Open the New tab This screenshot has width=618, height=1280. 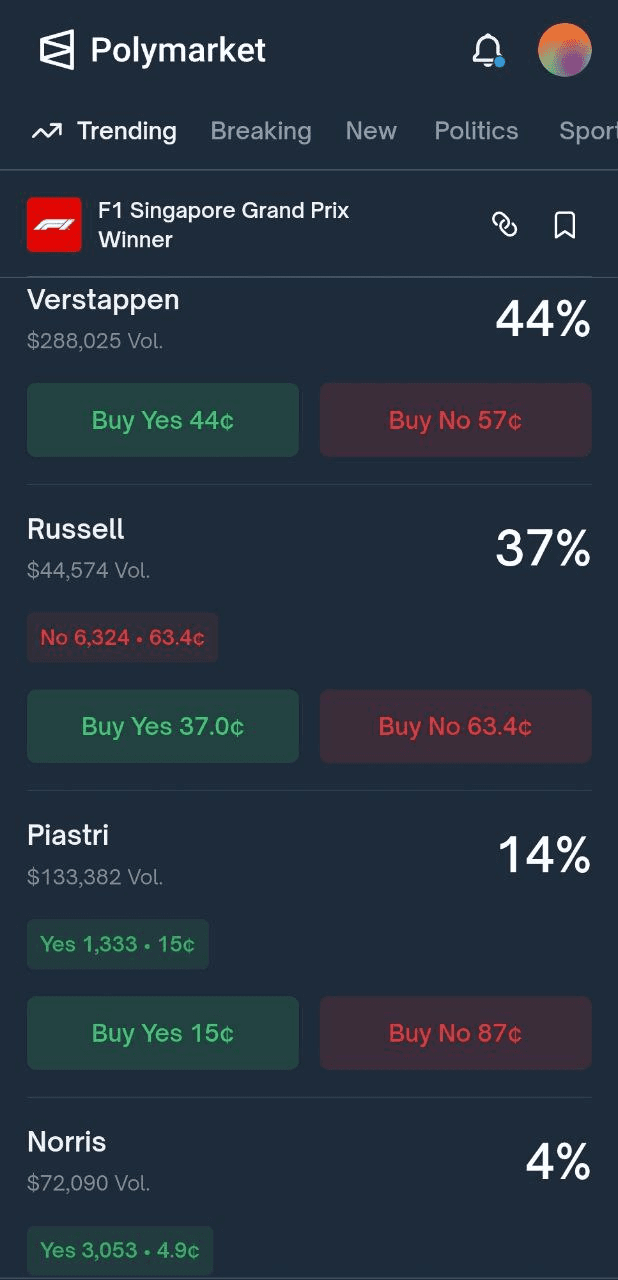[x=371, y=131]
